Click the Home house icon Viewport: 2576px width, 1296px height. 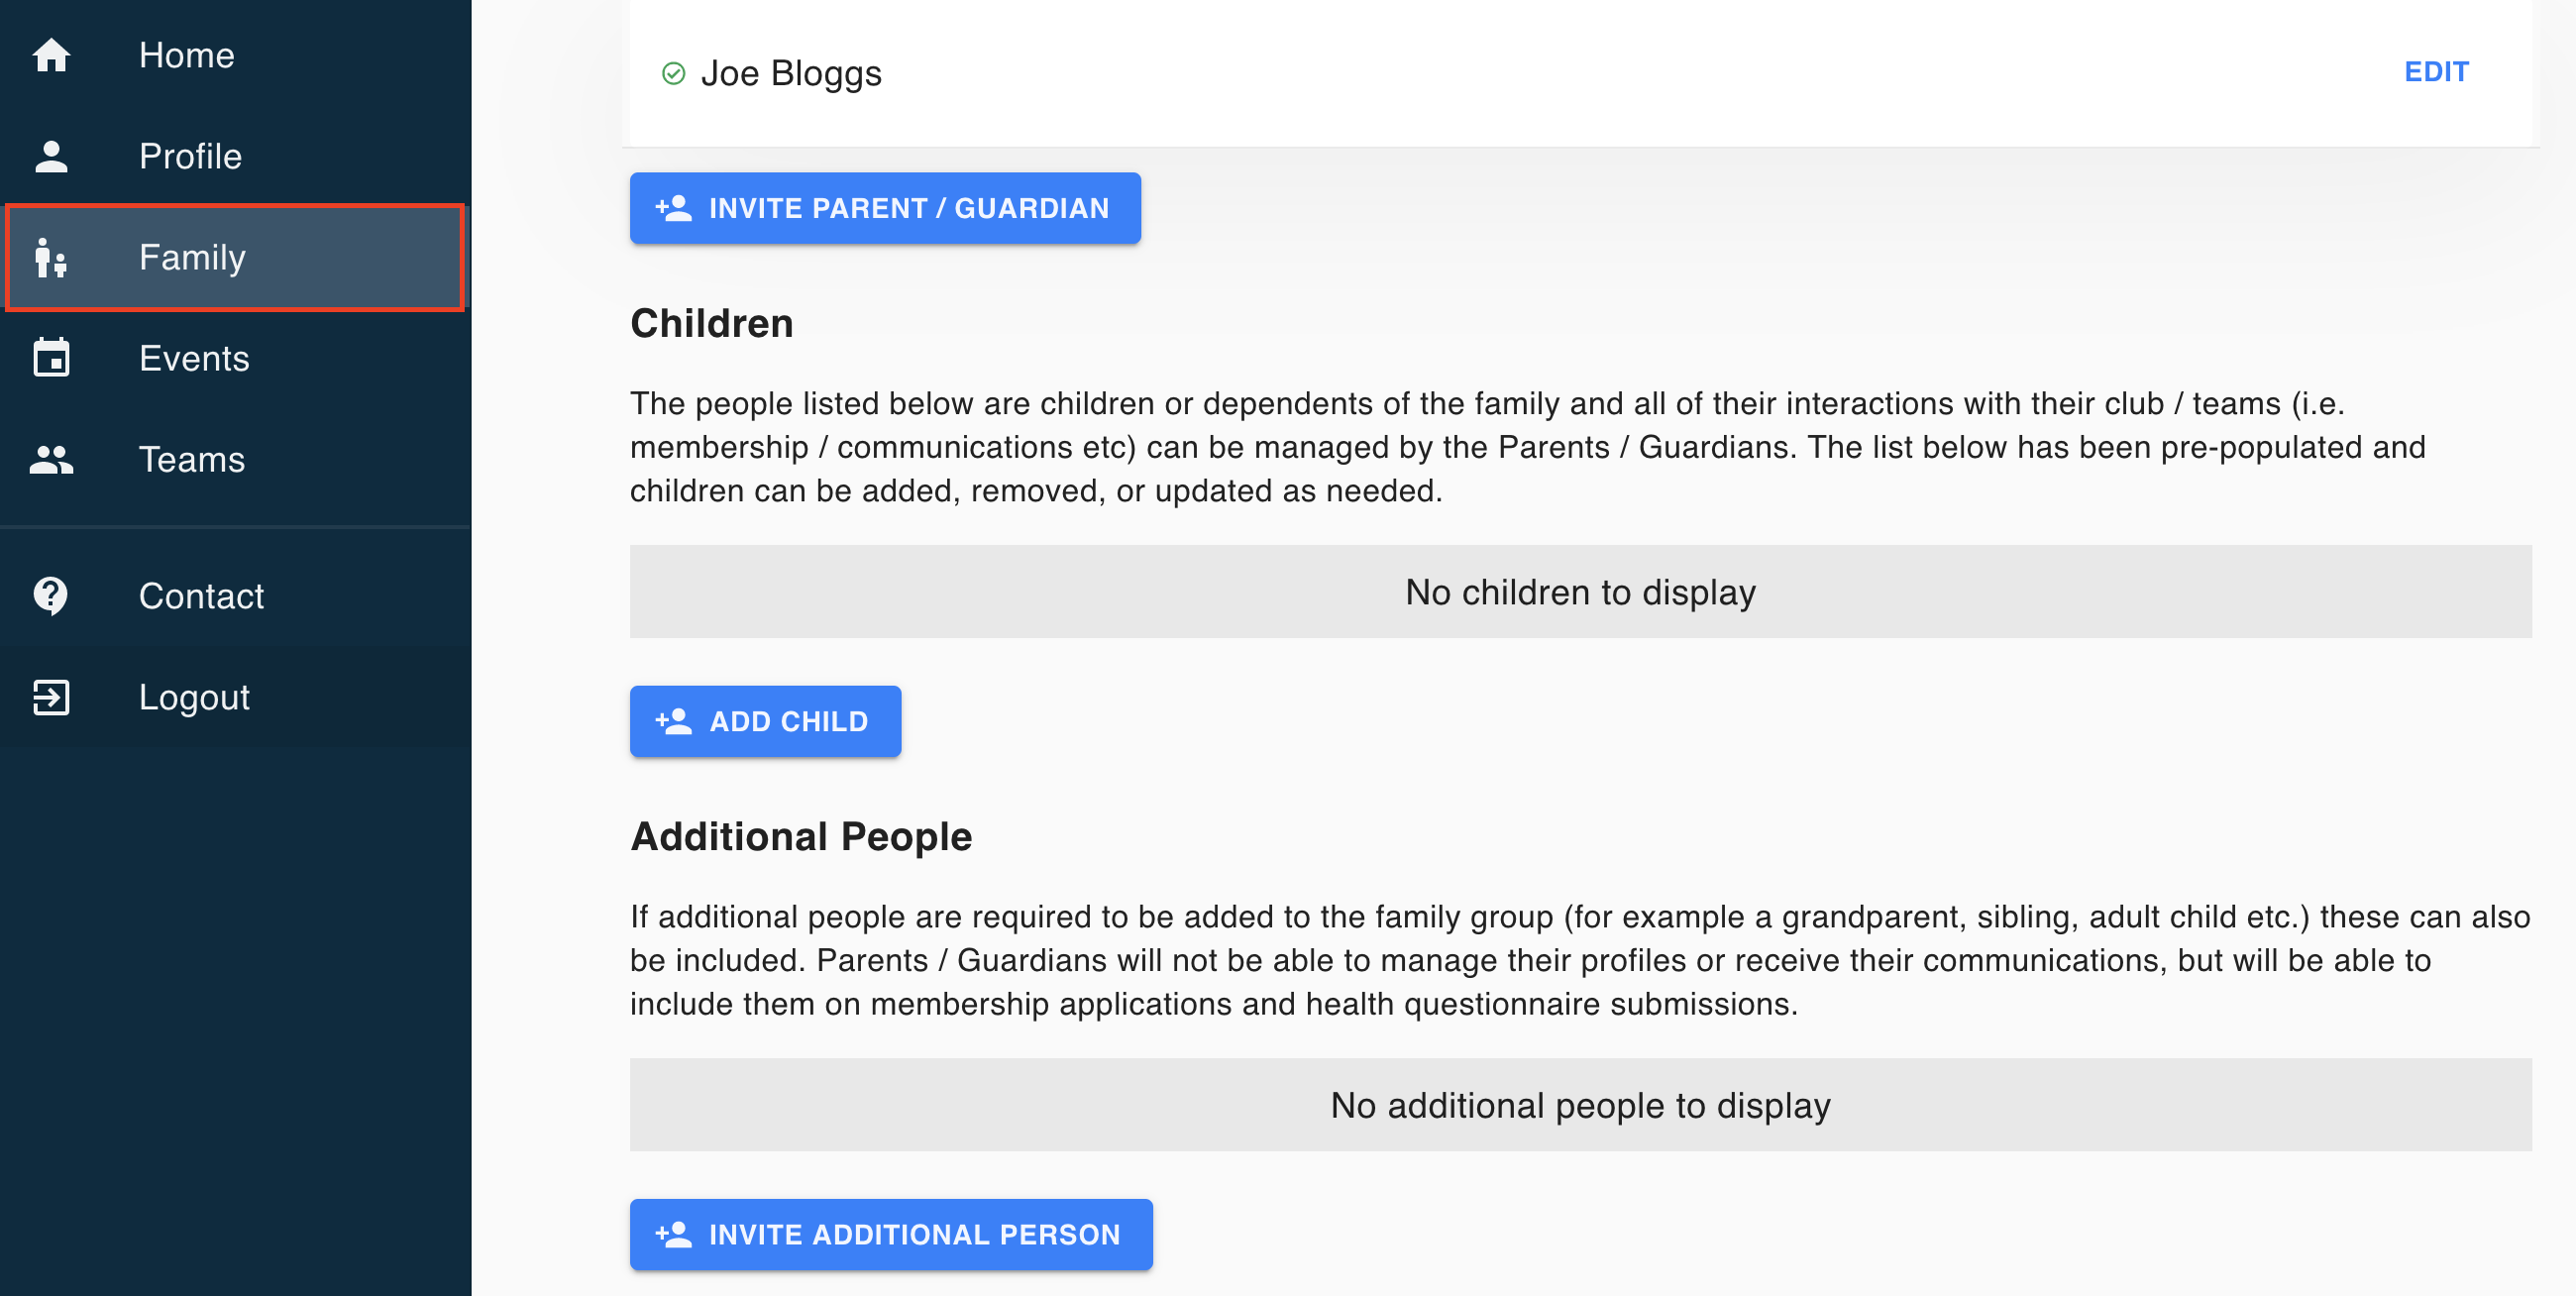[x=51, y=55]
